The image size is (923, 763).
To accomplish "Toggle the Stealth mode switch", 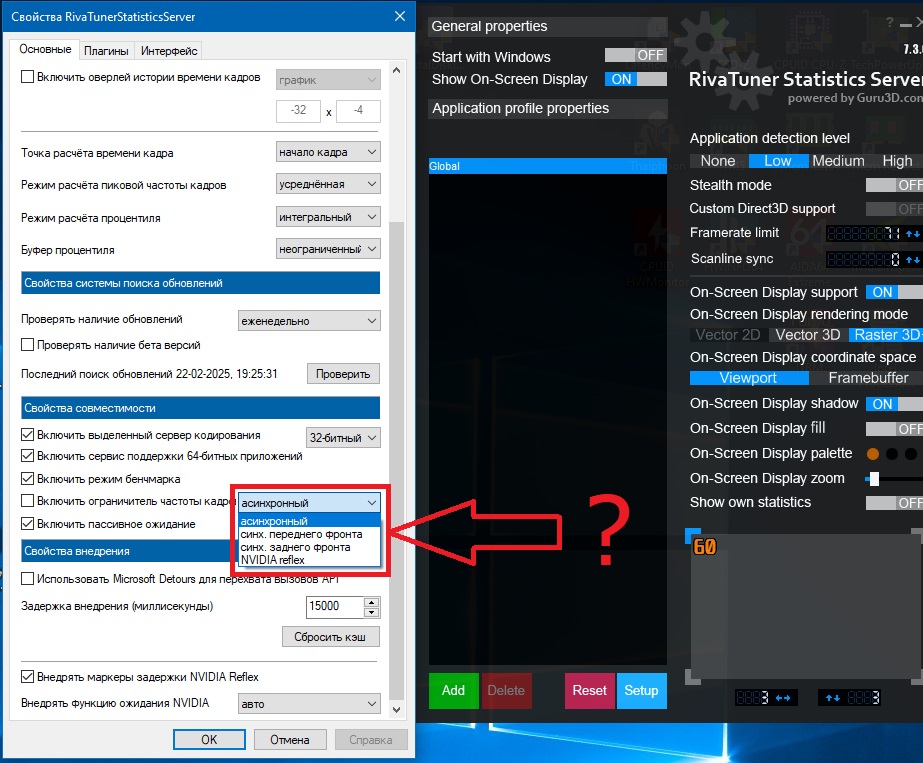I will [x=894, y=185].
